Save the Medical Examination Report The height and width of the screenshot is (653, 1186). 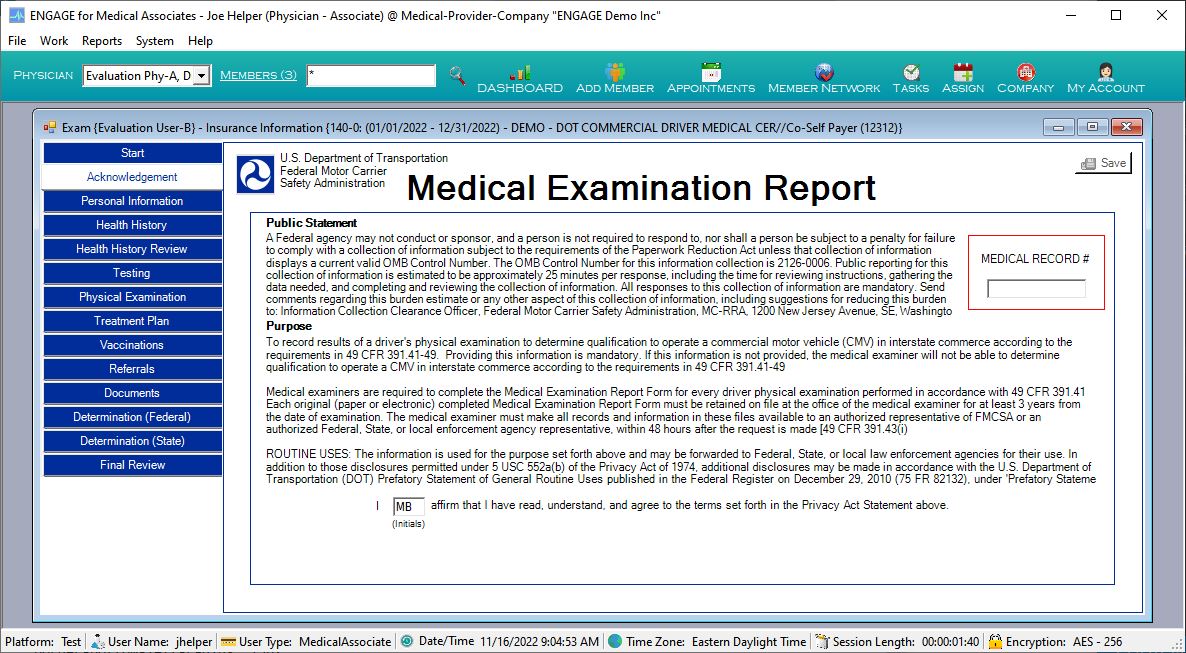pos(1102,162)
